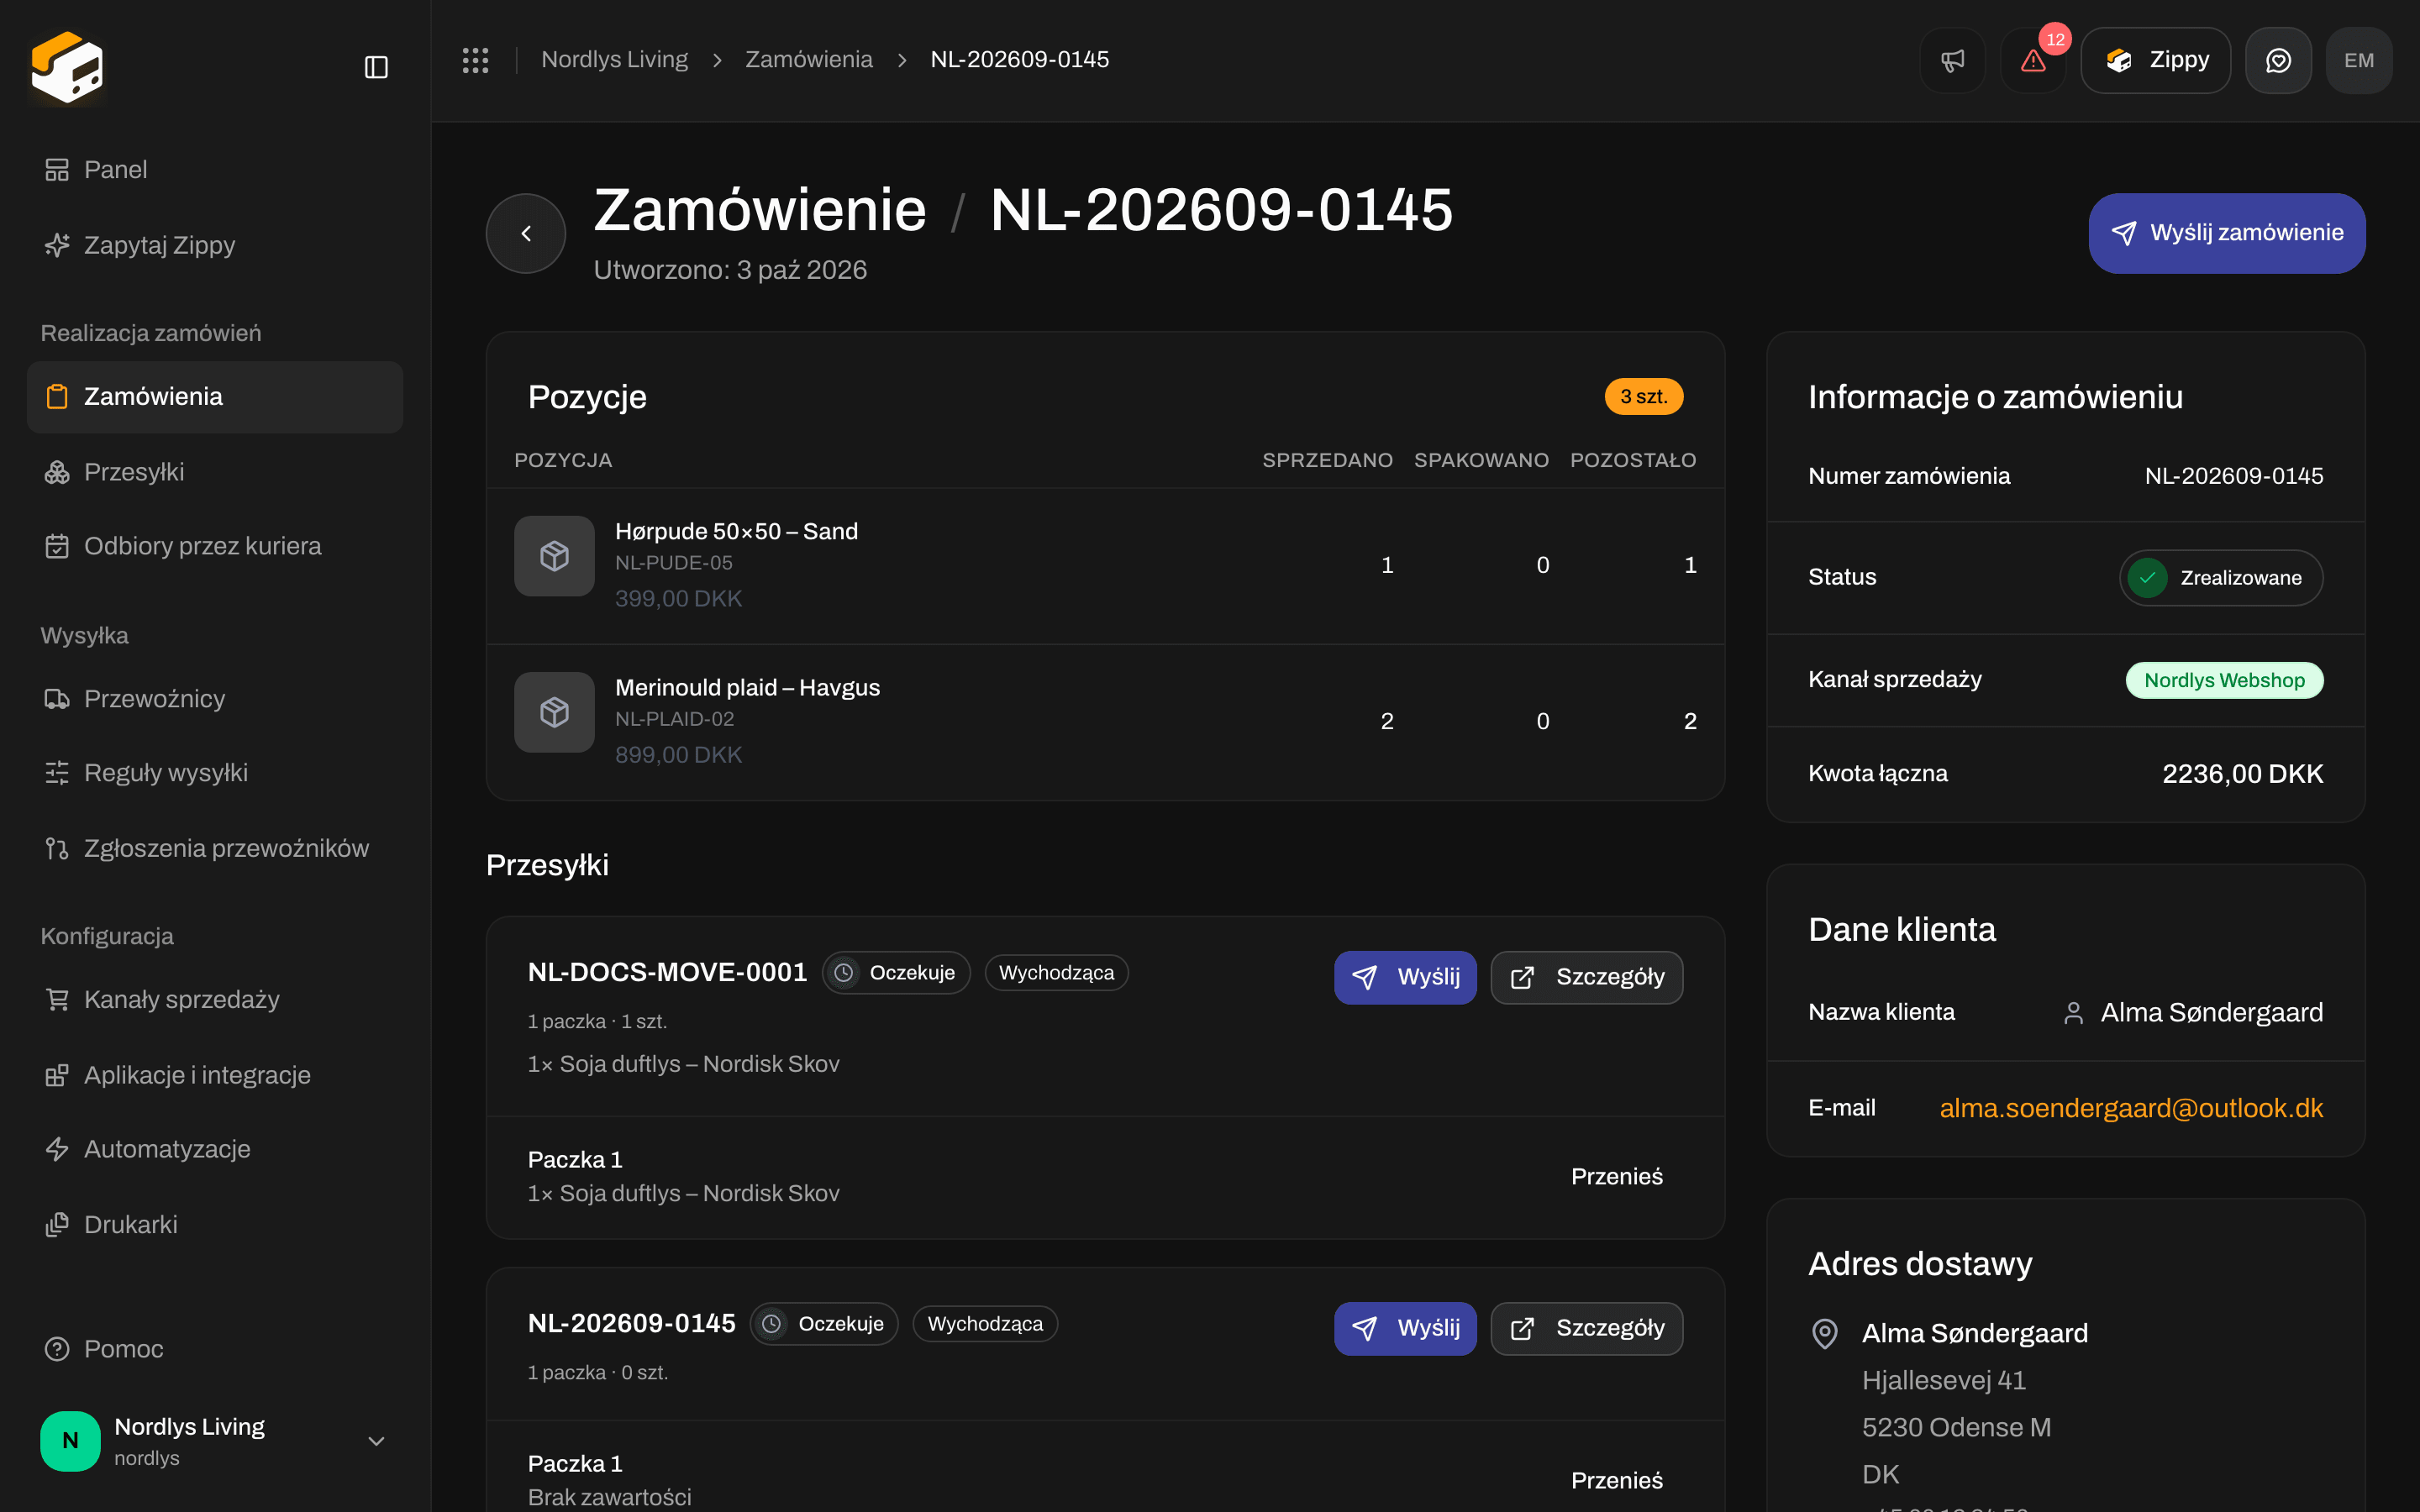
Task: Click Nordlys Living breadcrumb
Action: click(615, 60)
